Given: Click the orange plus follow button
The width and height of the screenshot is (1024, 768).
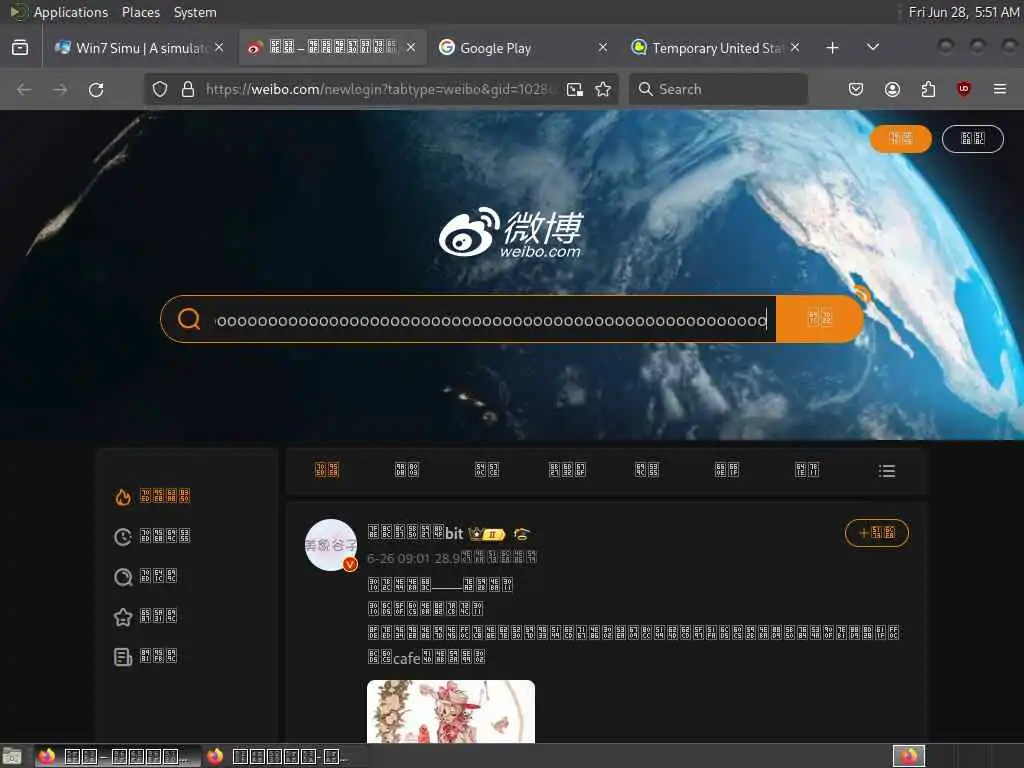Looking at the screenshot, I should [x=876, y=533].
